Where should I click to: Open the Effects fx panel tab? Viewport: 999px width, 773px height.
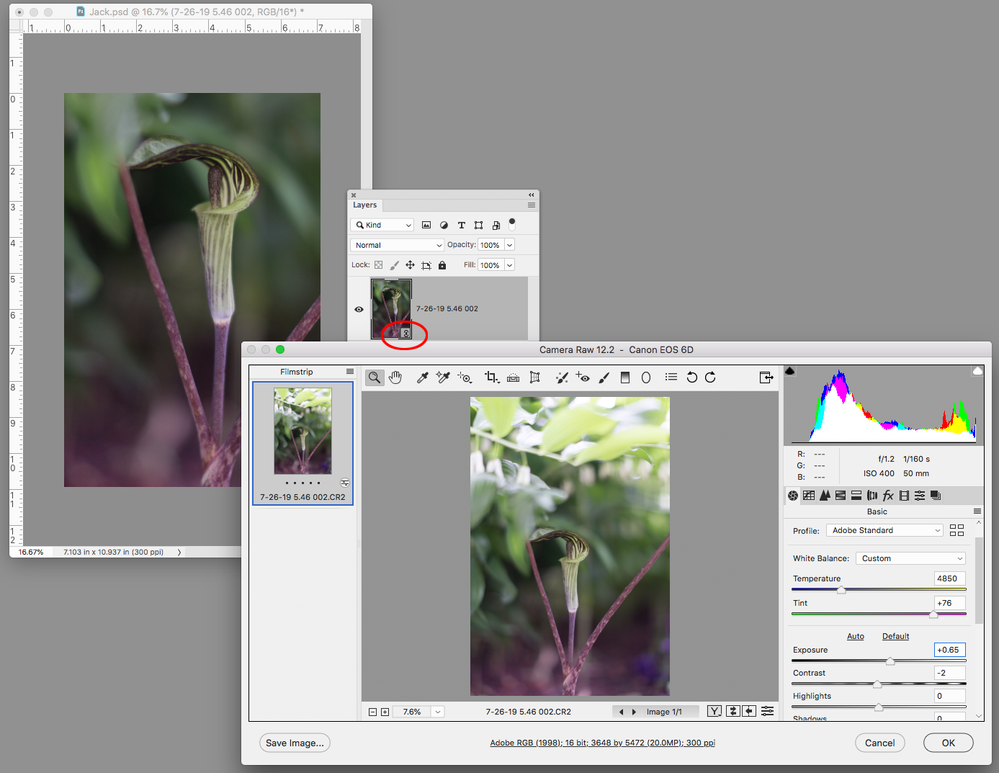(x=887, y=495)
